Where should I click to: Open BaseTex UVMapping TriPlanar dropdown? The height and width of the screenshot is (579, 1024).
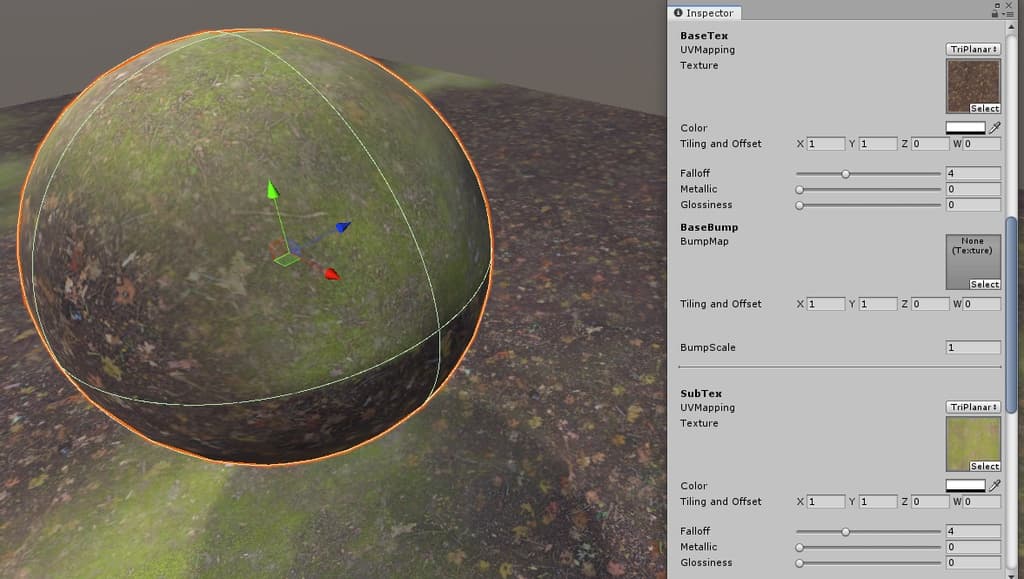point(973,50)
